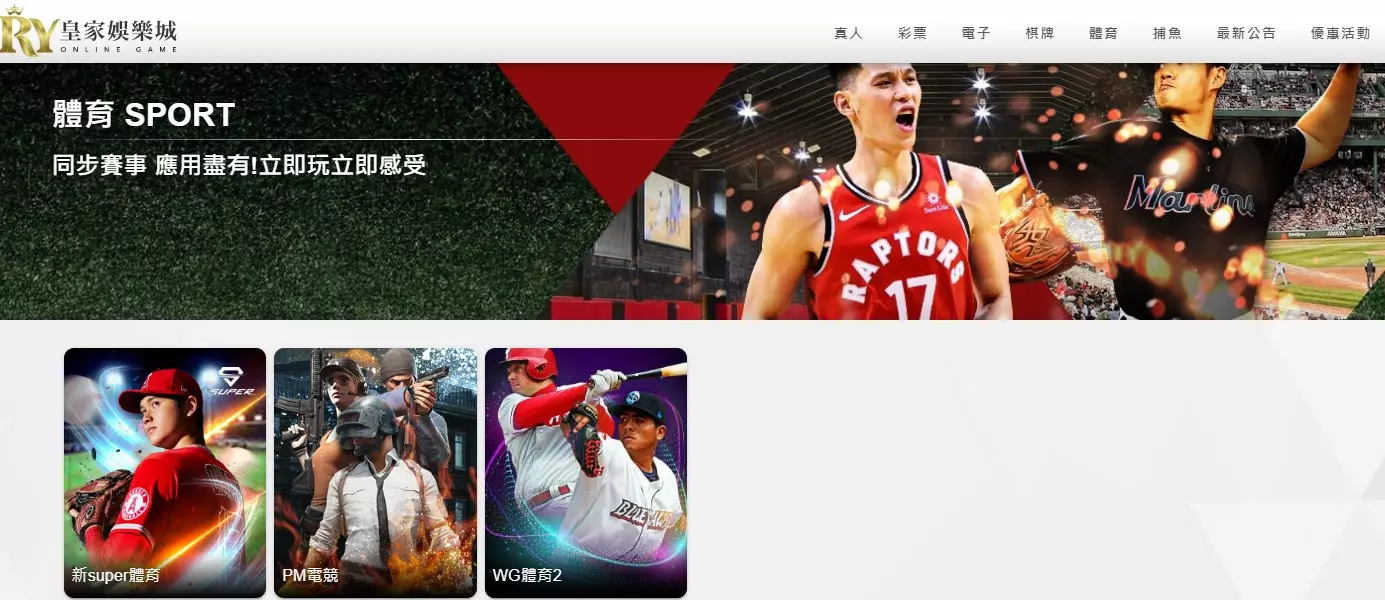Select the 電子 menu item
The width and height of the screenshot is (1385, 600).
[x=976, y=33]
